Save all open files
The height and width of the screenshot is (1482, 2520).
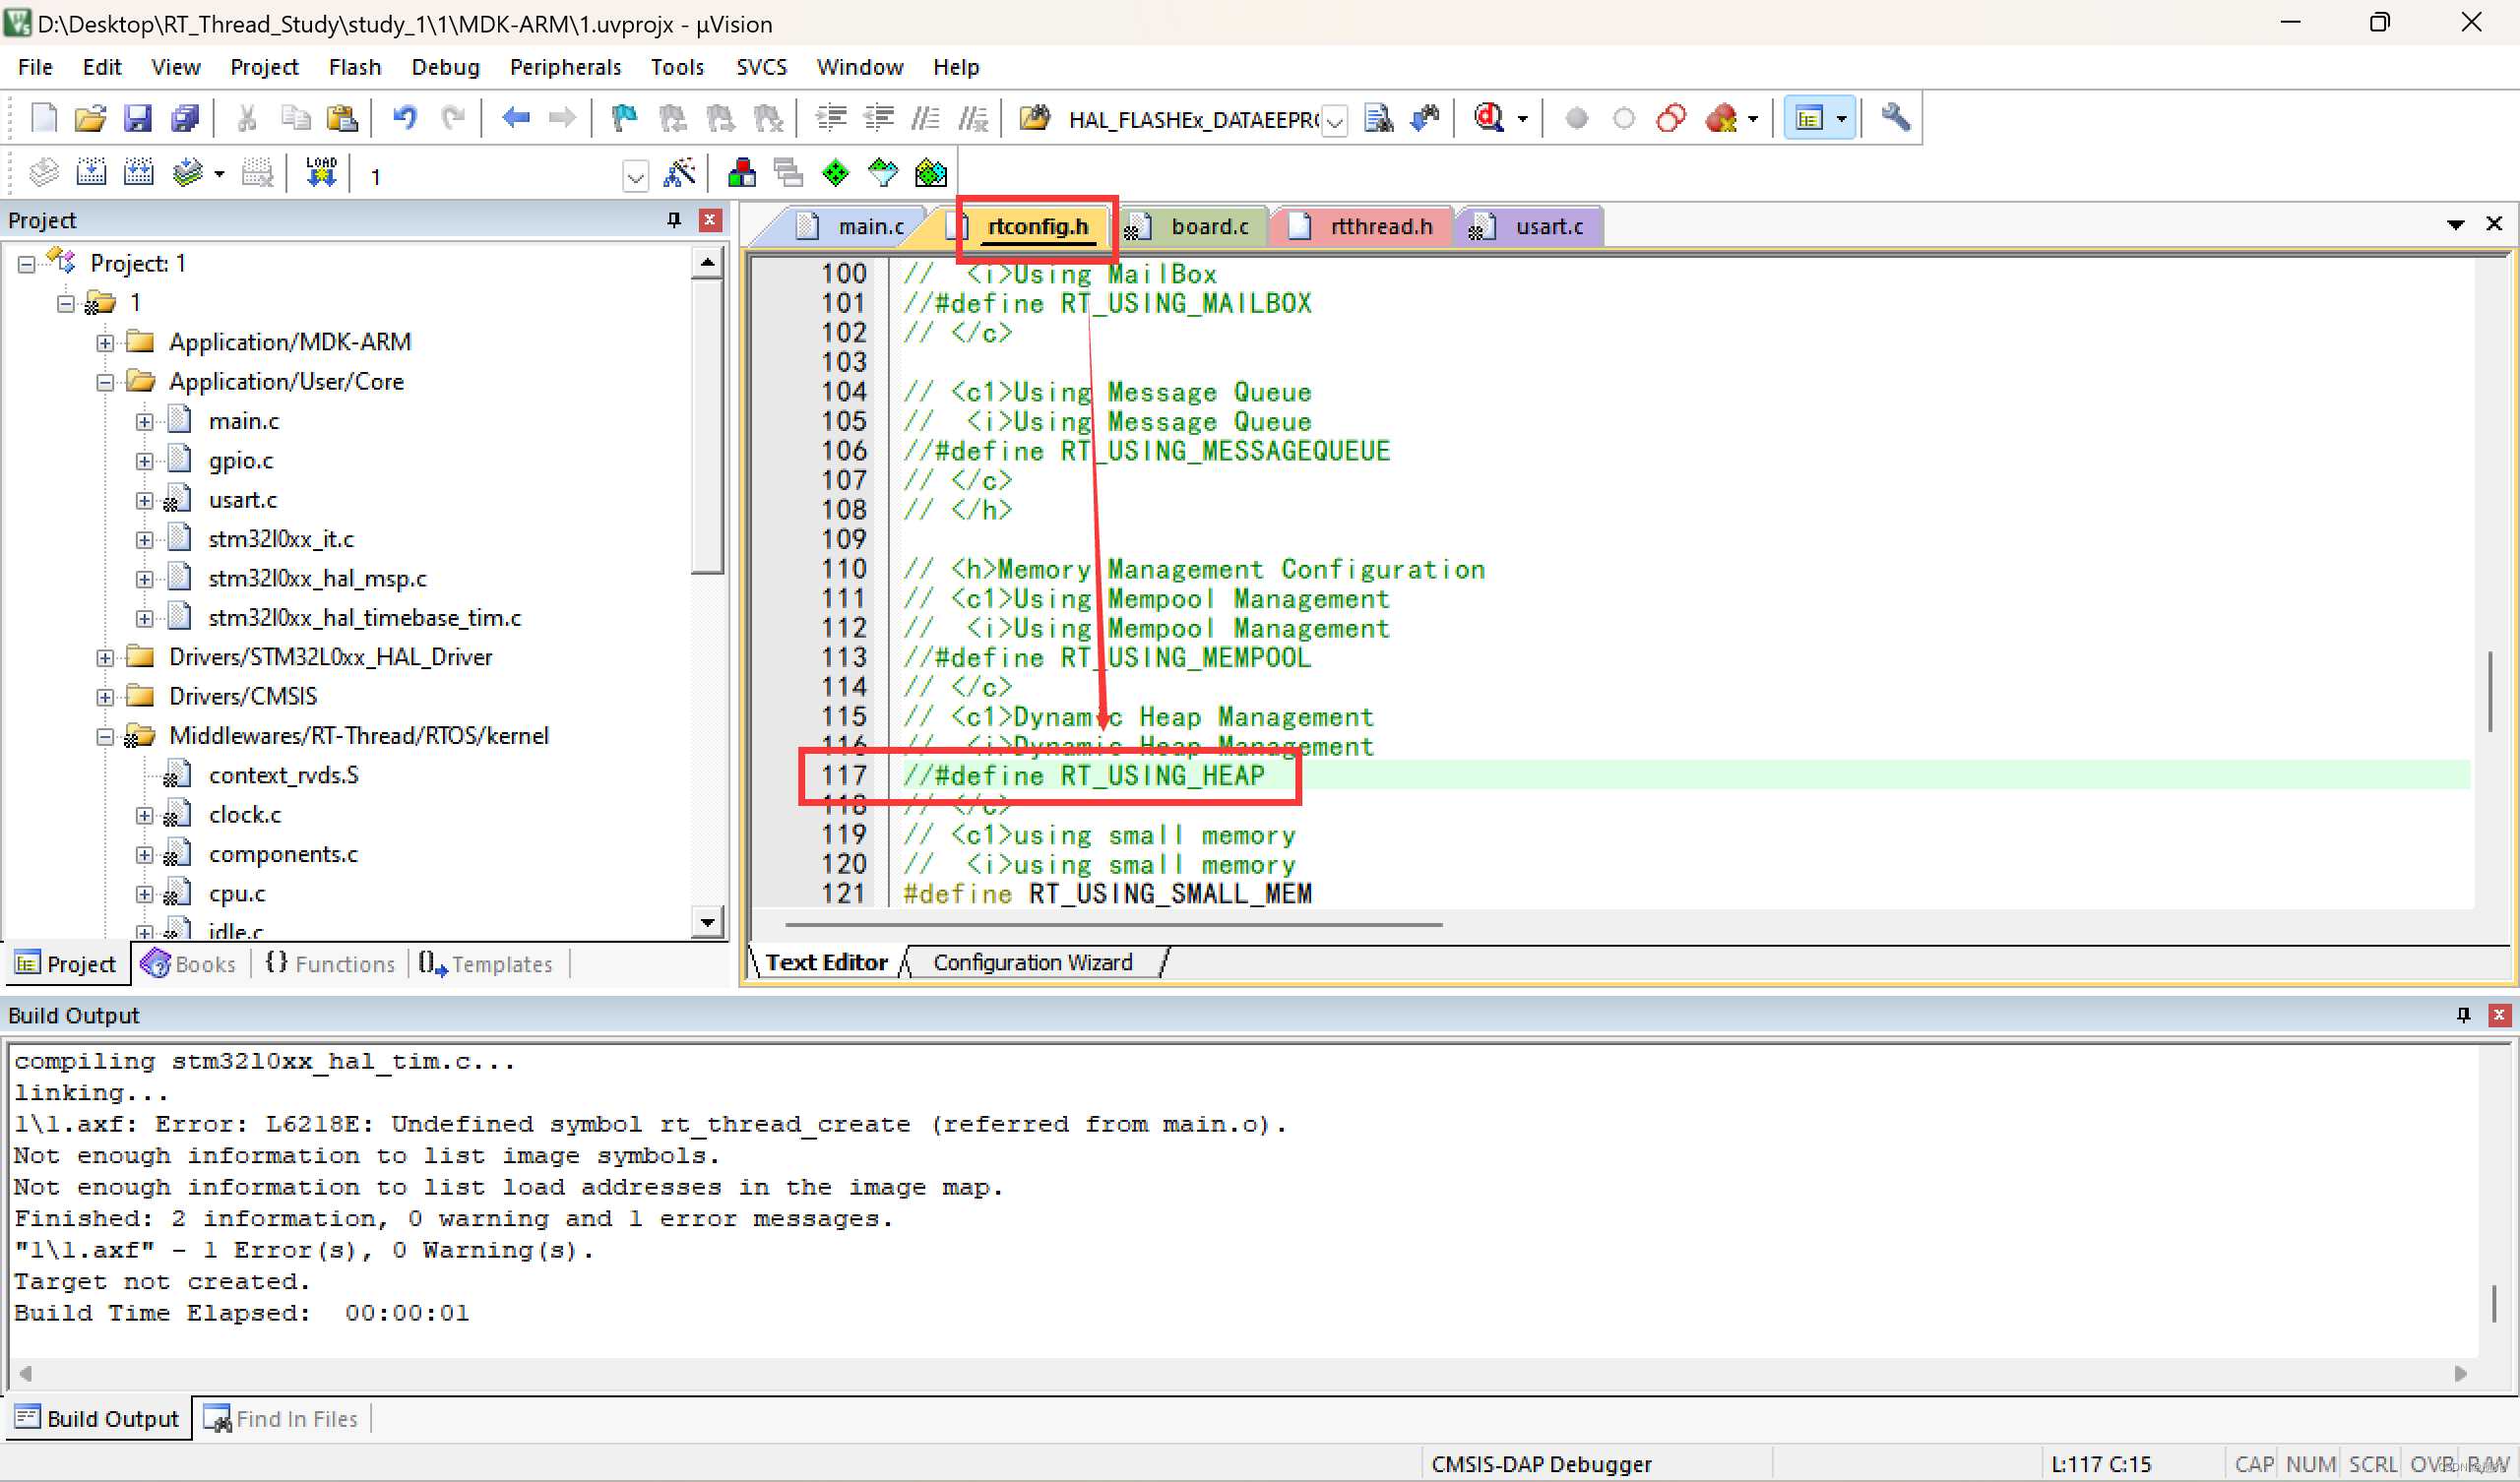tap(185, 117)
